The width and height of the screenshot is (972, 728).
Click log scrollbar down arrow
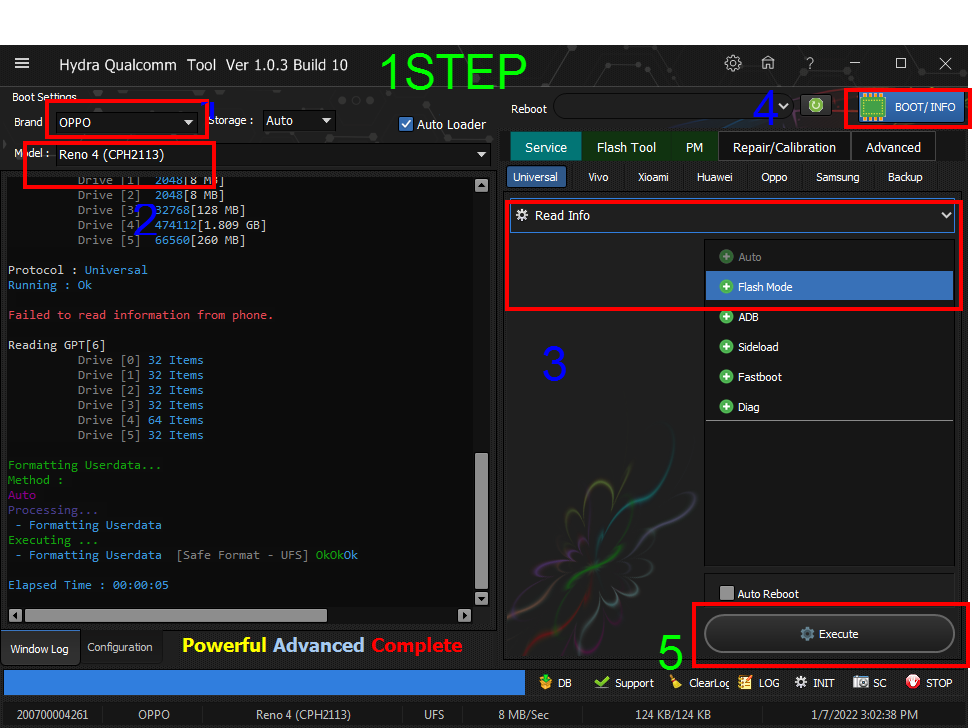482,598
